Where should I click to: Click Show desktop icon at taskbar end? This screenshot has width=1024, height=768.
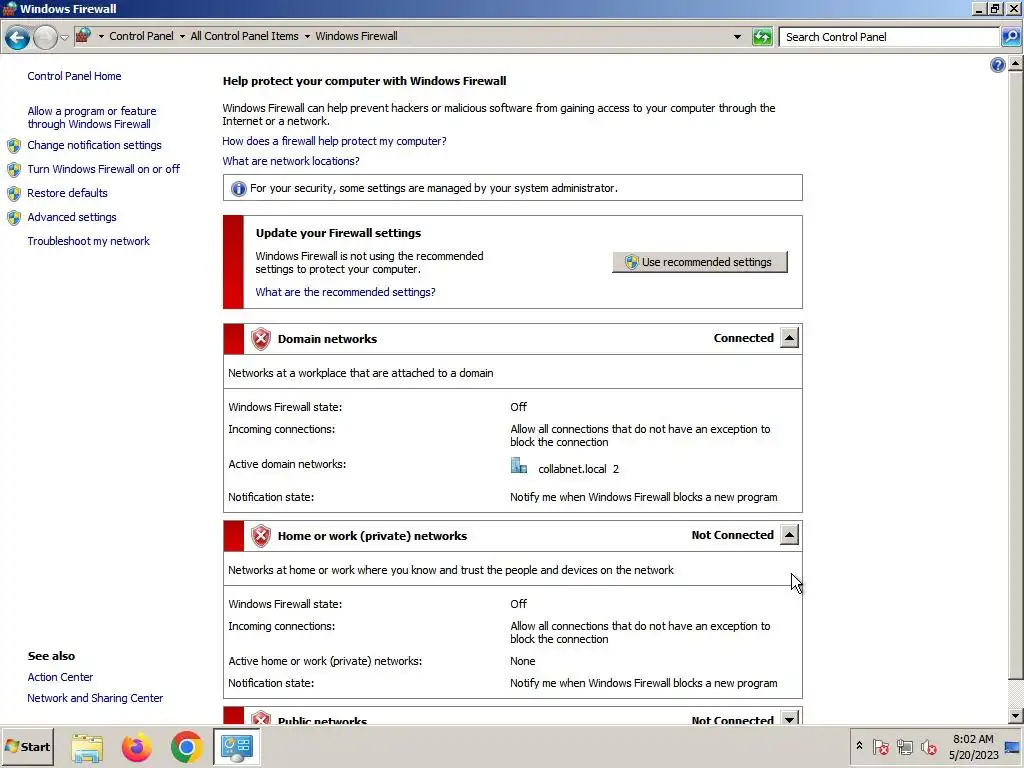click(x=1014, y=747)
